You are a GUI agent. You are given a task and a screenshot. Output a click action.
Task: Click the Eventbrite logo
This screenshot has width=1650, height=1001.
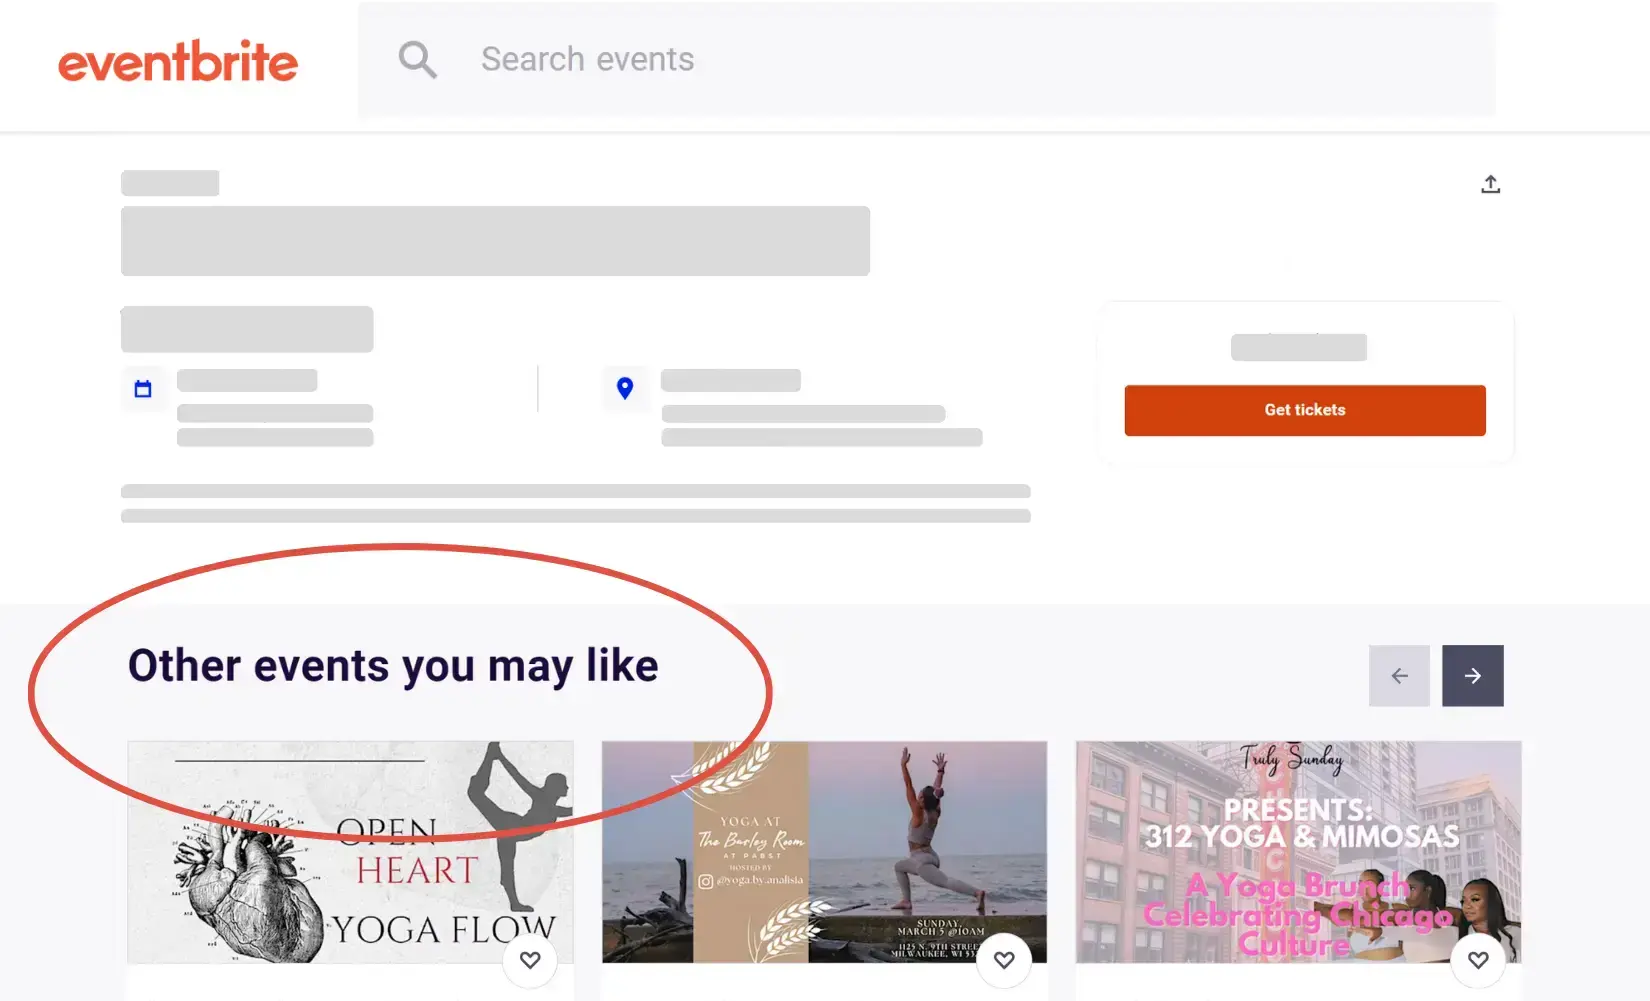[x=178, y=62]
